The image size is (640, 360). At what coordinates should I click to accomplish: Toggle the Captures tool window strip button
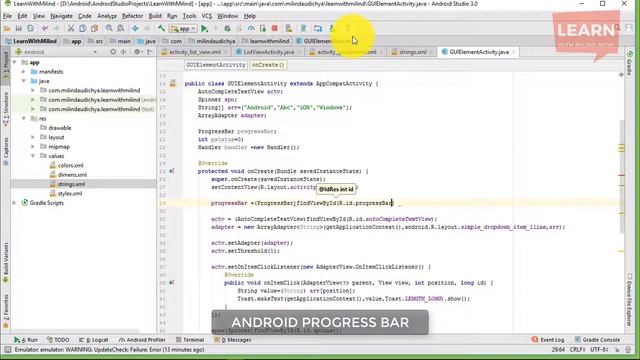[6, 152]
